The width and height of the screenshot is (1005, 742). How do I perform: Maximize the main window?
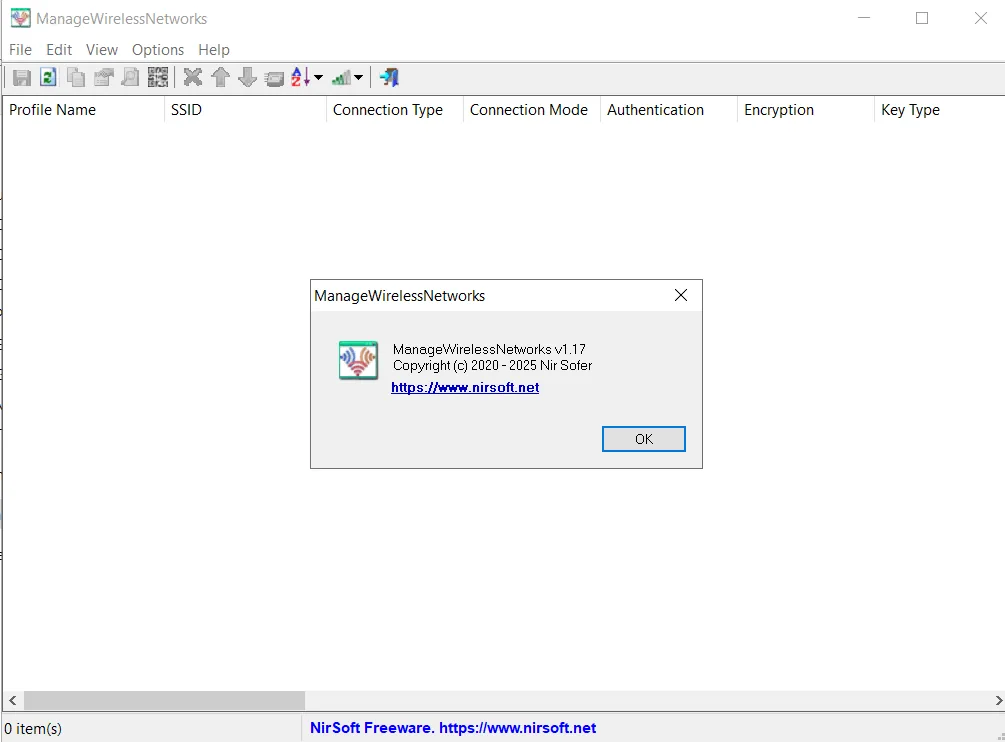coord(922,18)
